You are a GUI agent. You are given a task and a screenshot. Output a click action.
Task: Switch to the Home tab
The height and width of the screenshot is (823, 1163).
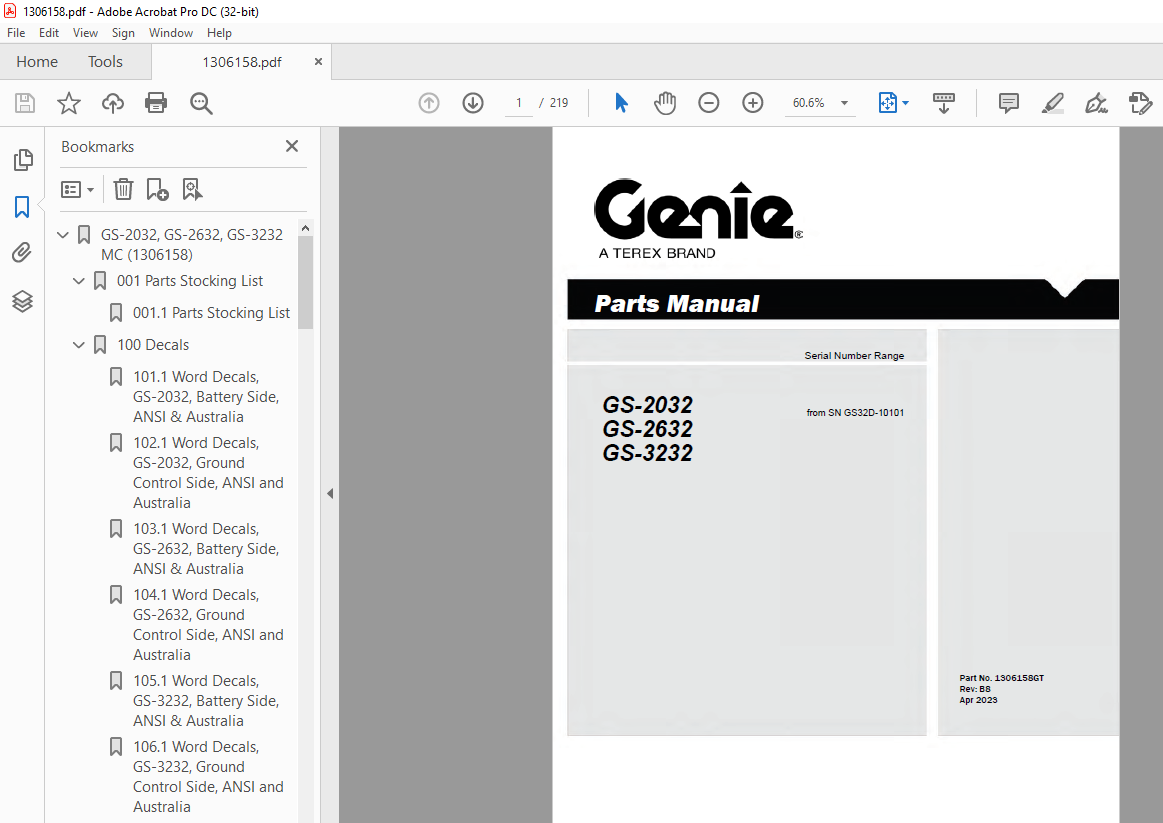pyautogui.click(x=37, y=62)
